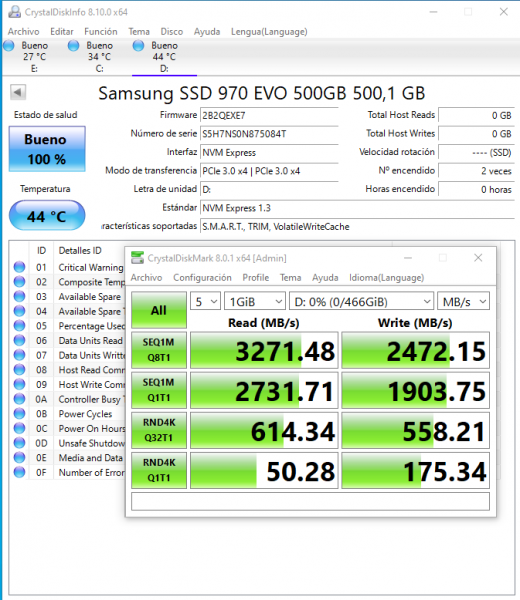Click the serial number field S5H7NS0N875084T
This screenshot has height=600, width=520.
(269, 134)
